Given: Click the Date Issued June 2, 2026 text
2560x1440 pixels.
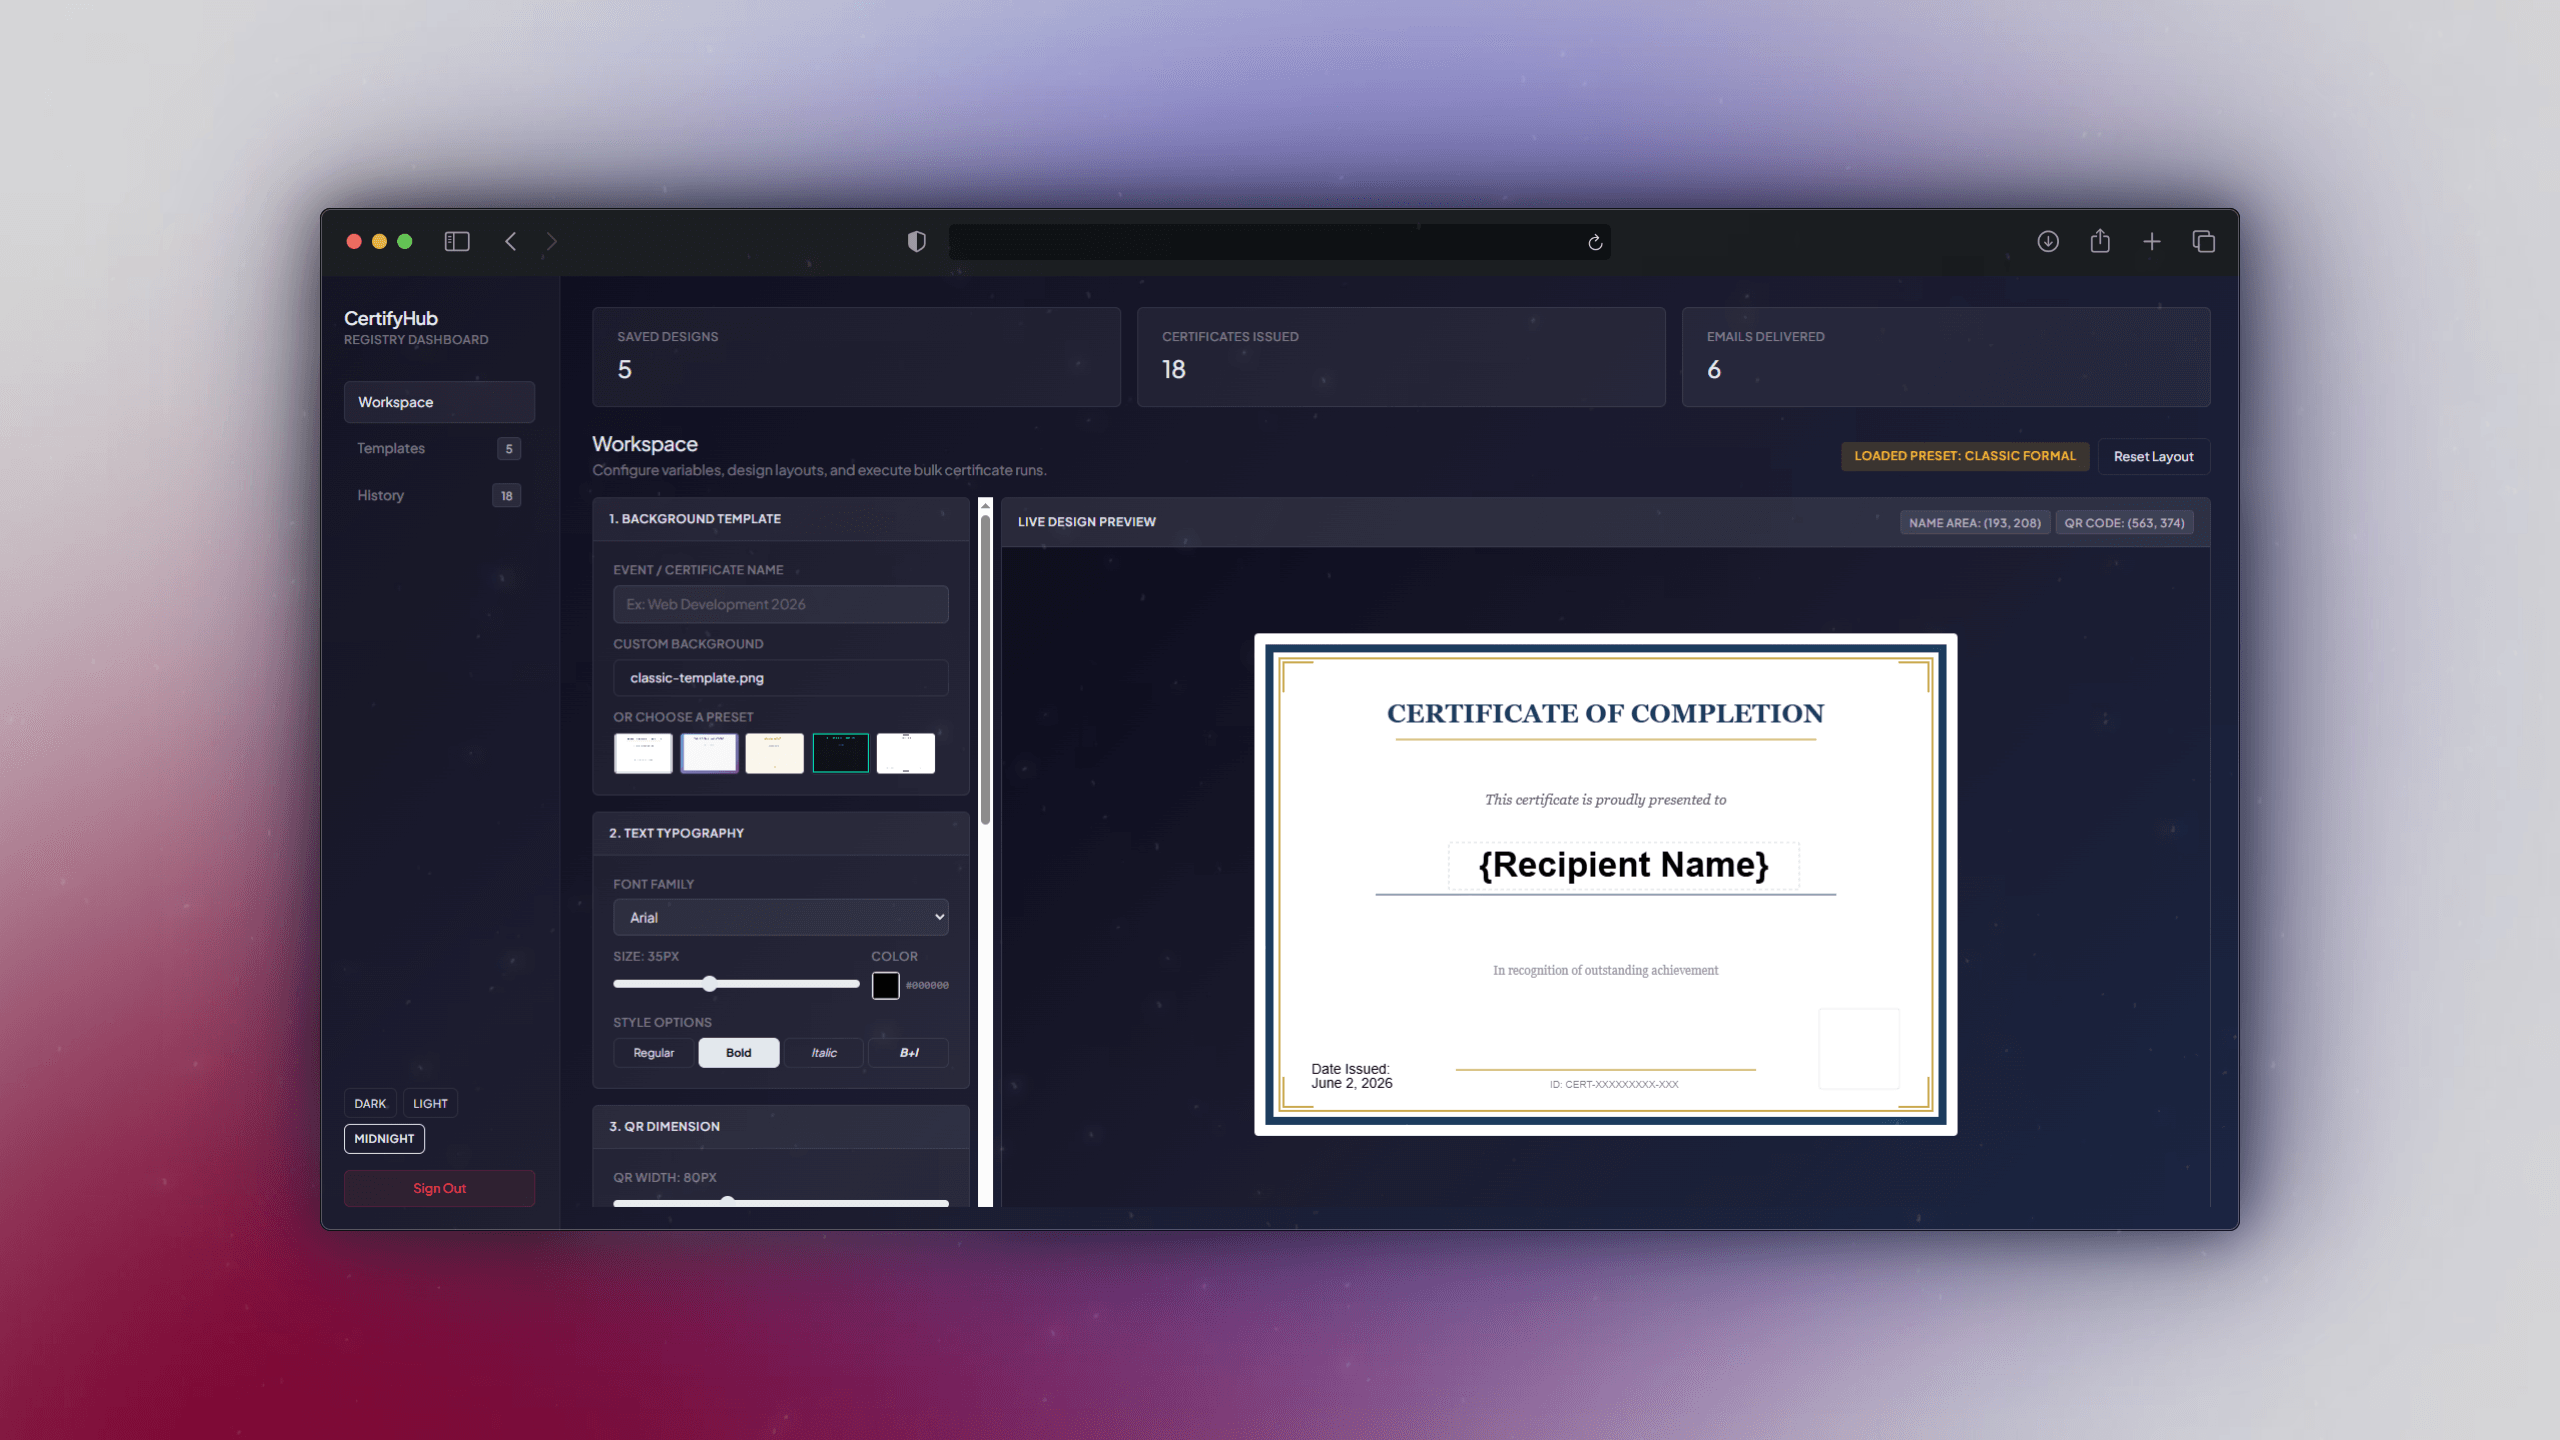Looking at the screenshot, I should click(1352, 1076).
